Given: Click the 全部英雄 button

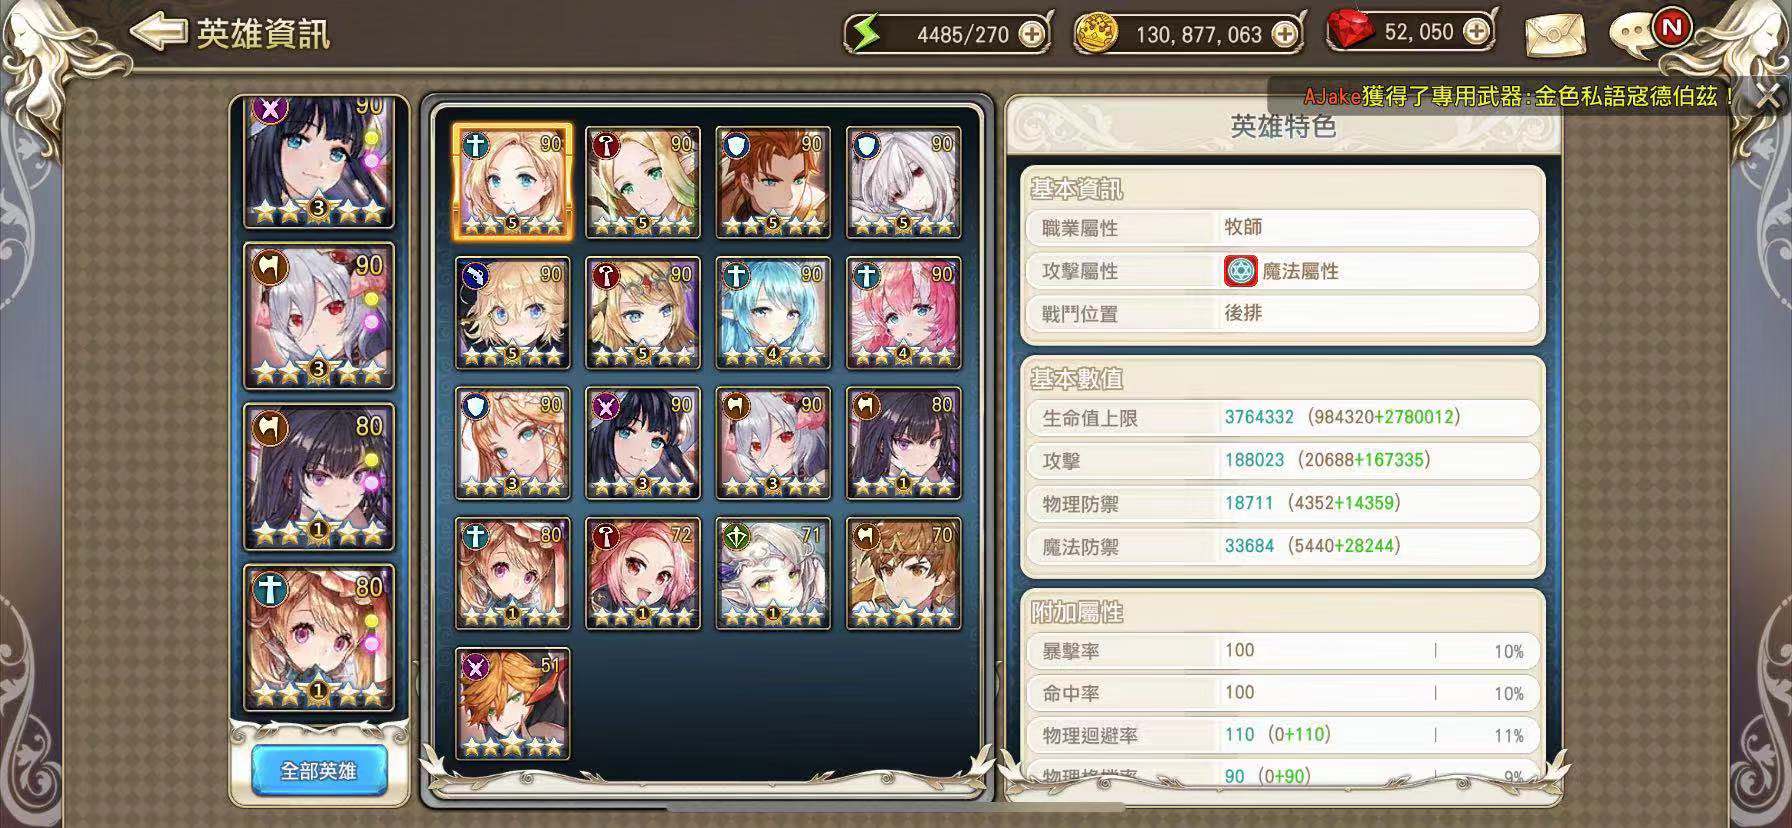Looking at the screenshot, I should tap(319, 771).
